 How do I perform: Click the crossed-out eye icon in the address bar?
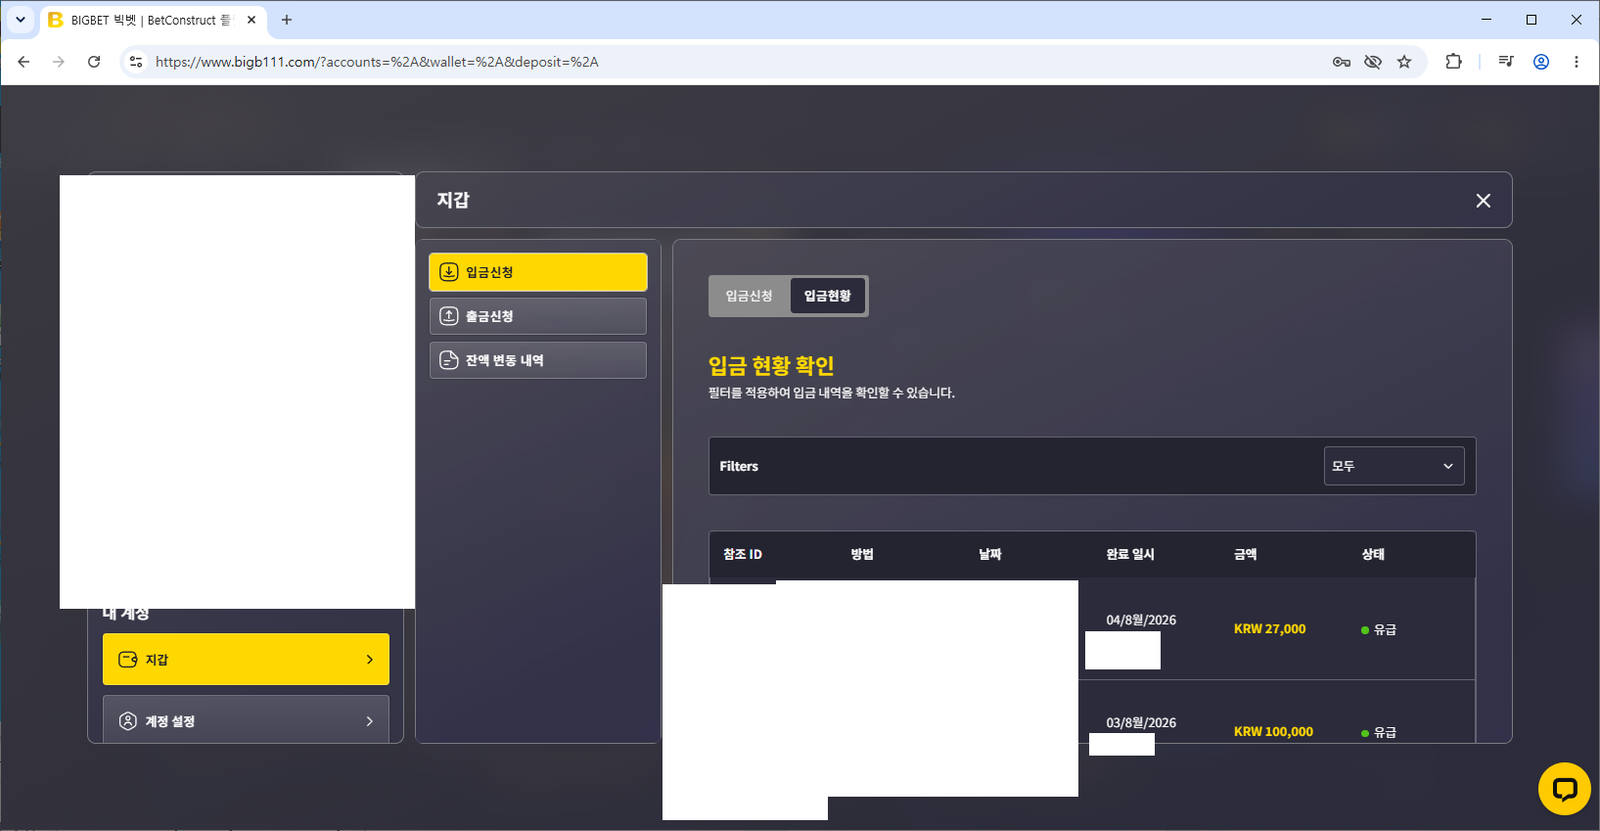(x=1373, y=62)
